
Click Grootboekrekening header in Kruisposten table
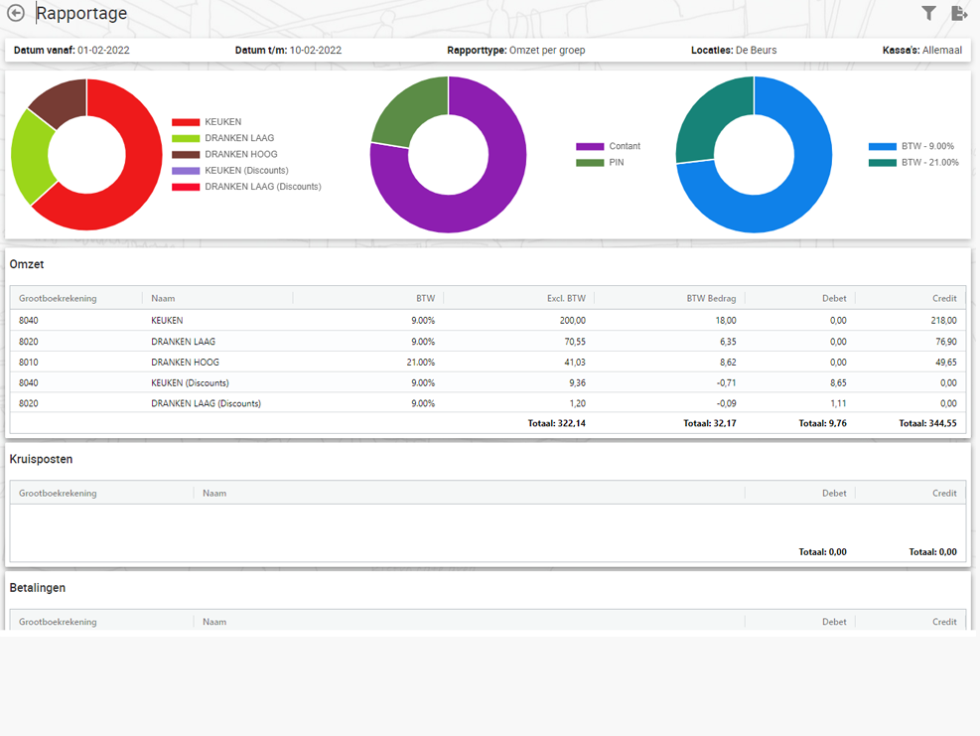point(58,493)
